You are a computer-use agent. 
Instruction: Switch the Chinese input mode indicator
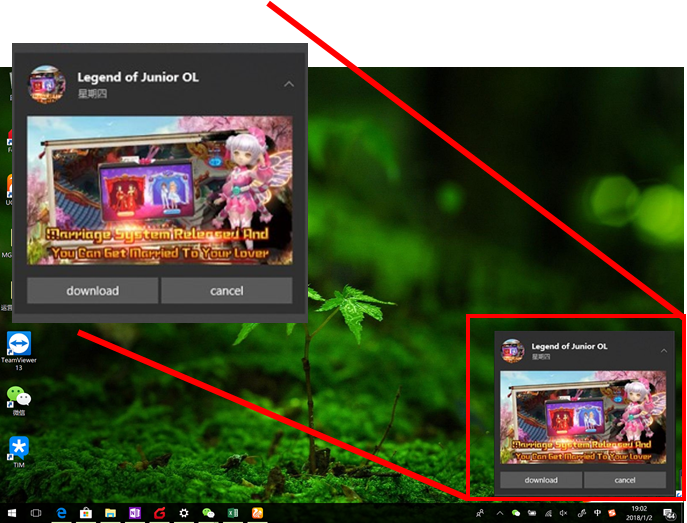pyautogui.click(x=597, y=513)
